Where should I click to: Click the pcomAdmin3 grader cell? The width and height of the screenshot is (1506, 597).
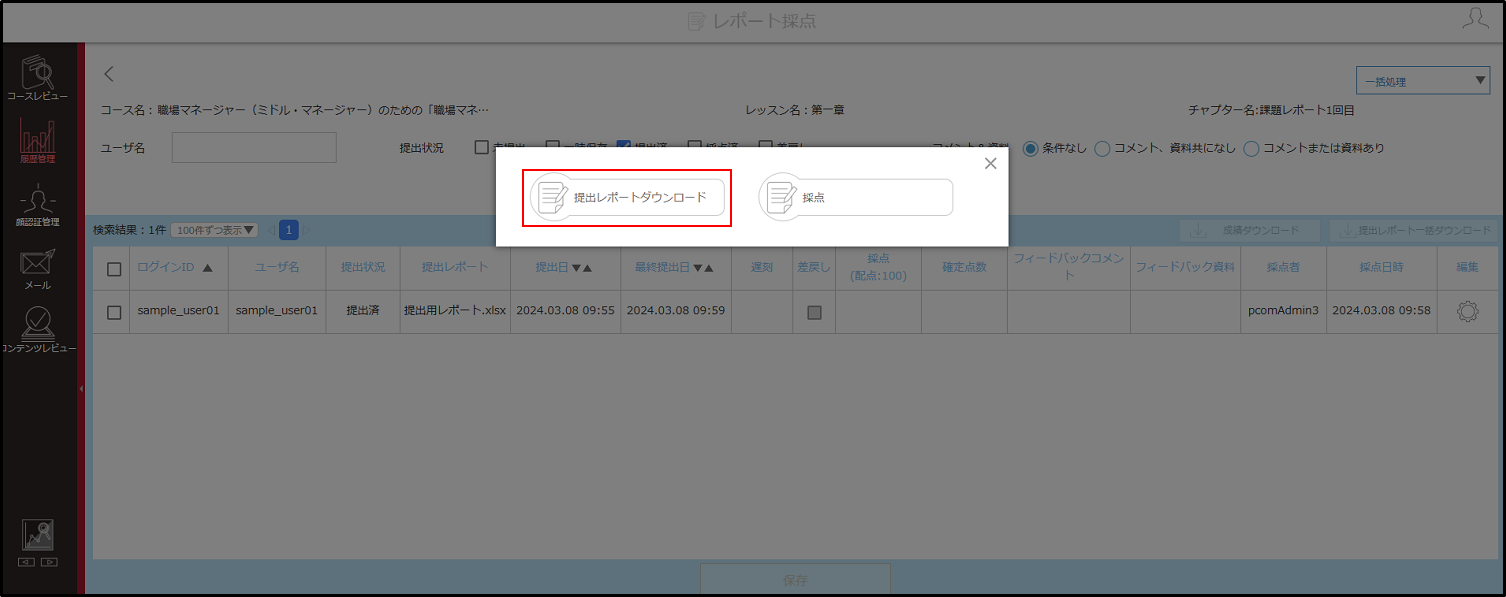coord(1283,311)
